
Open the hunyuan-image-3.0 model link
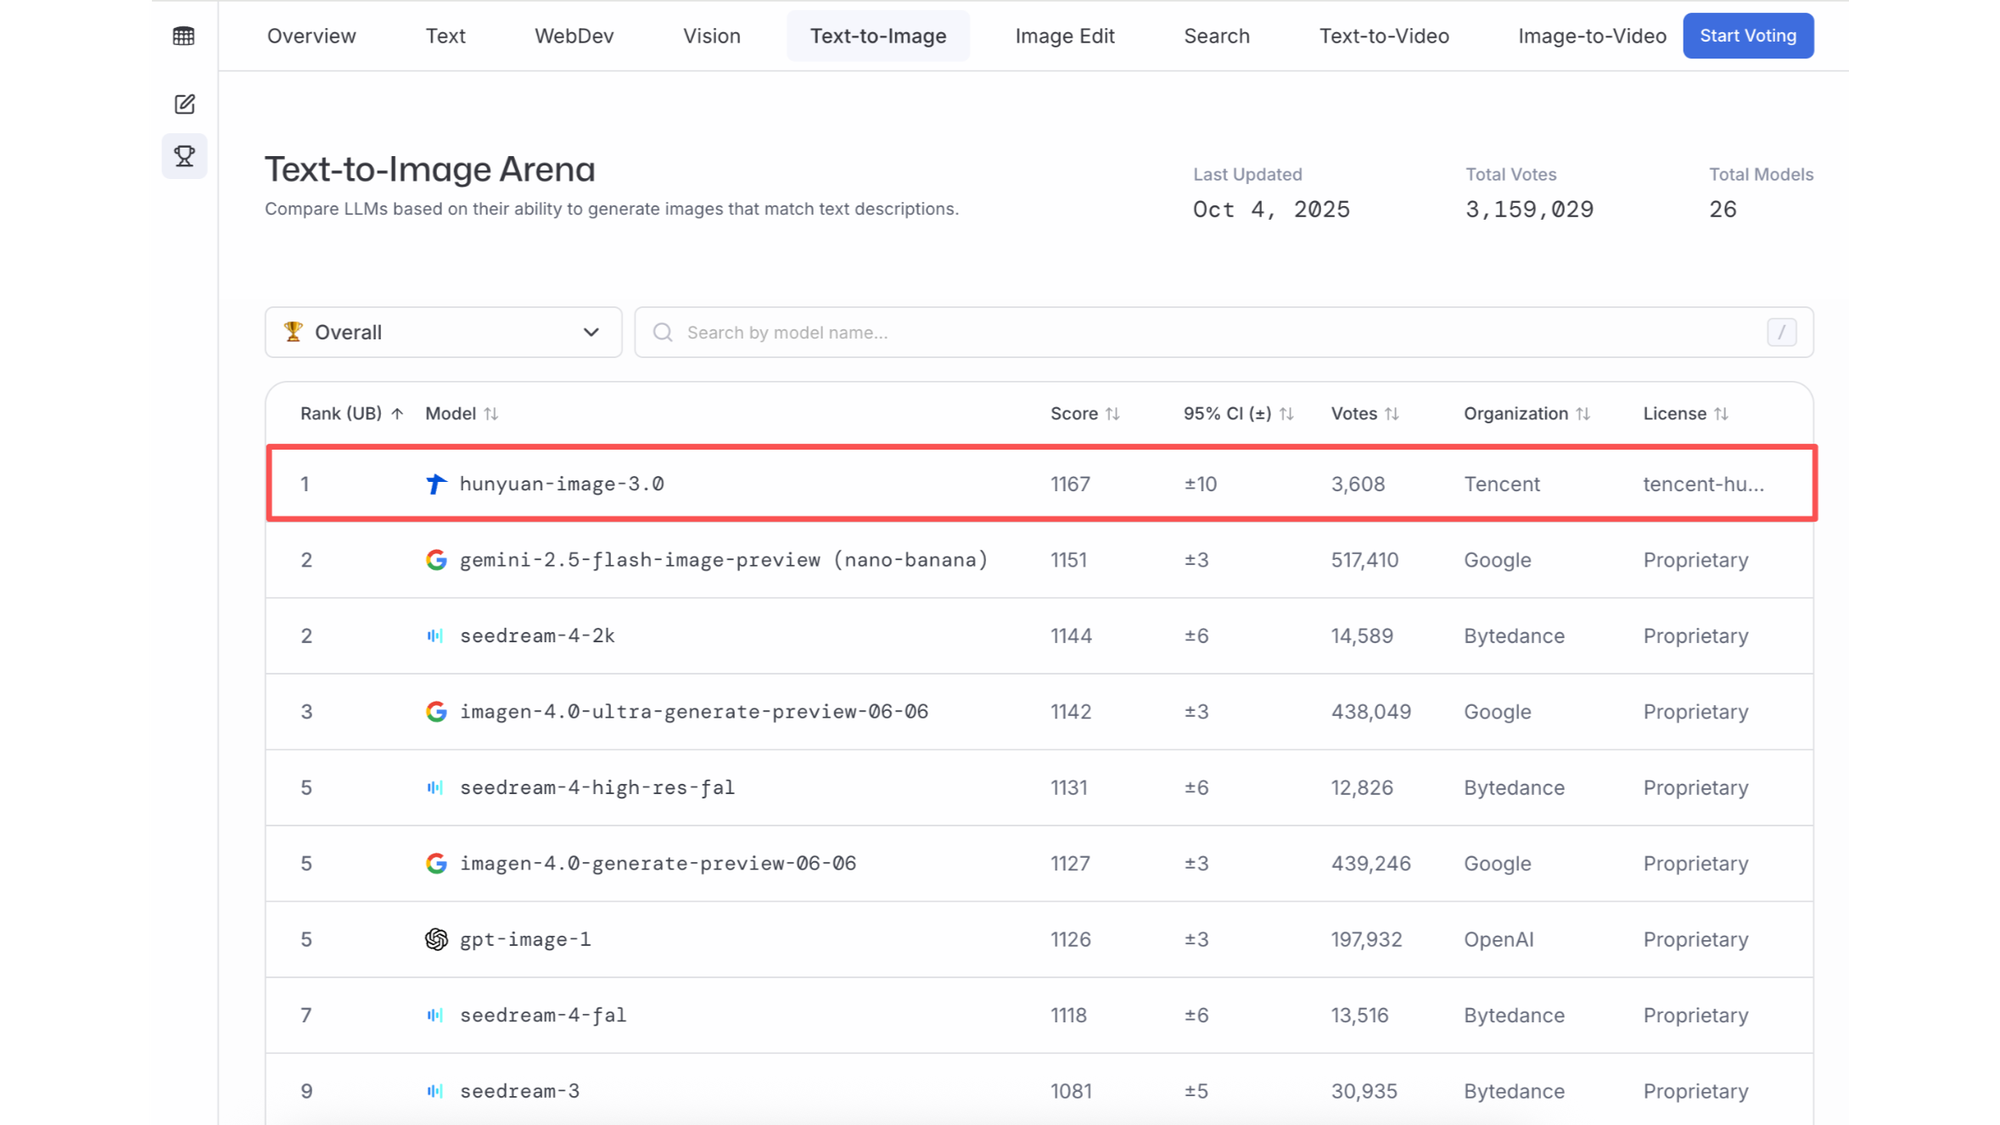tap(561, 484)
